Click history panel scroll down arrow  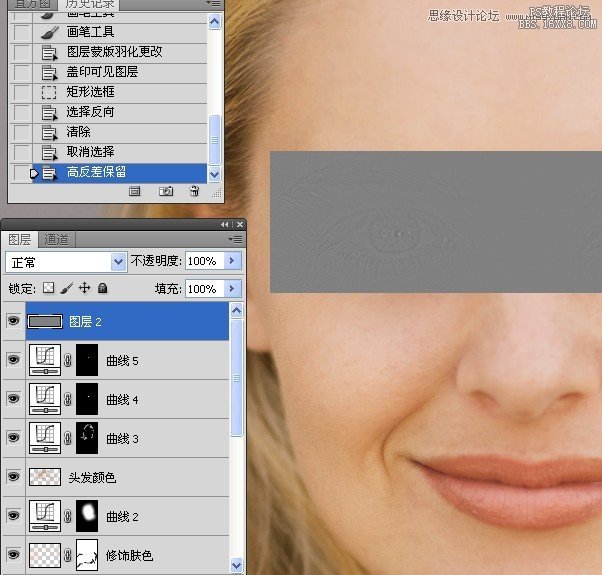[214, 175]
